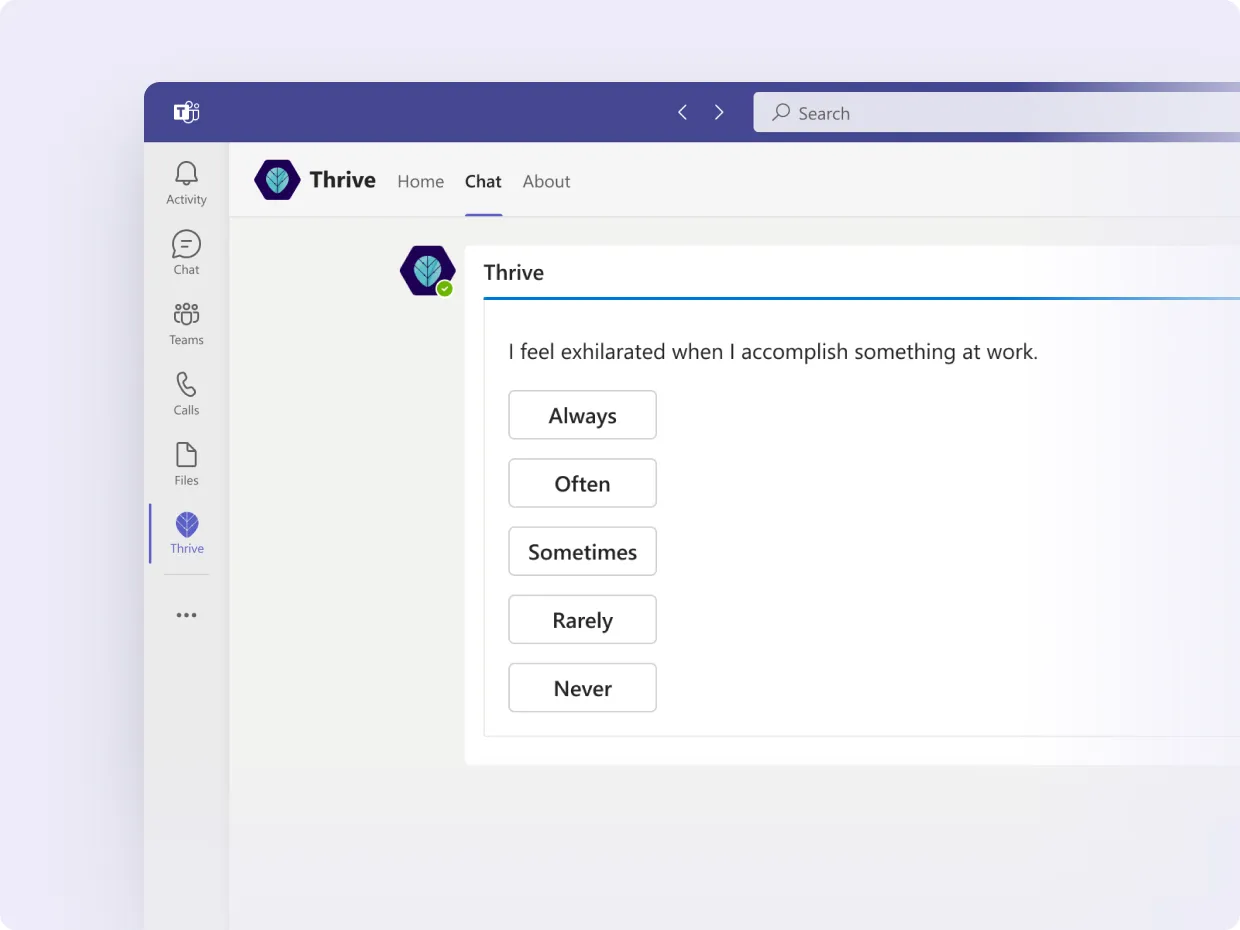Select the Thrive app in sidebar
This screenshot has height=930, width=1240.
coord(186,533)
